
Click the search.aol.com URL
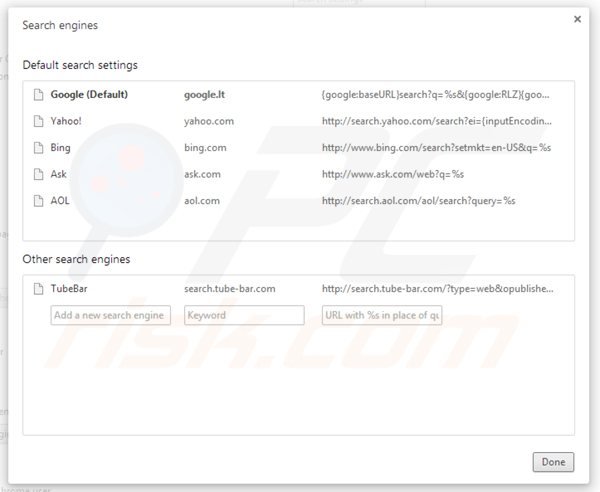419,200
